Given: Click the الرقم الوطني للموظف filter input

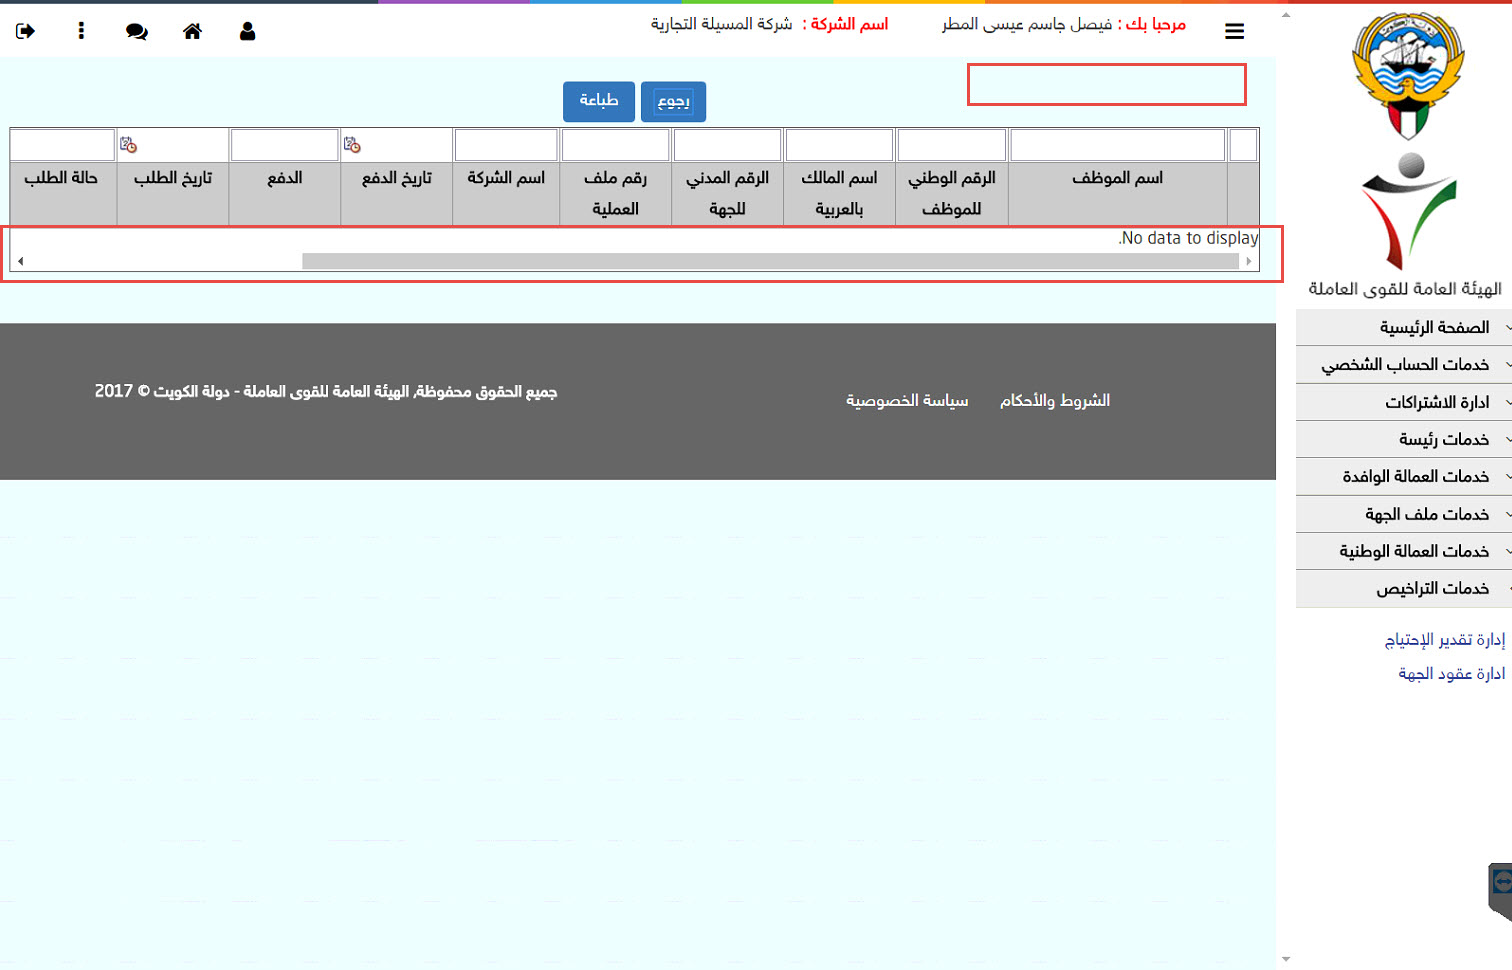Looking at the screenshot, I should tap(951, 145).
